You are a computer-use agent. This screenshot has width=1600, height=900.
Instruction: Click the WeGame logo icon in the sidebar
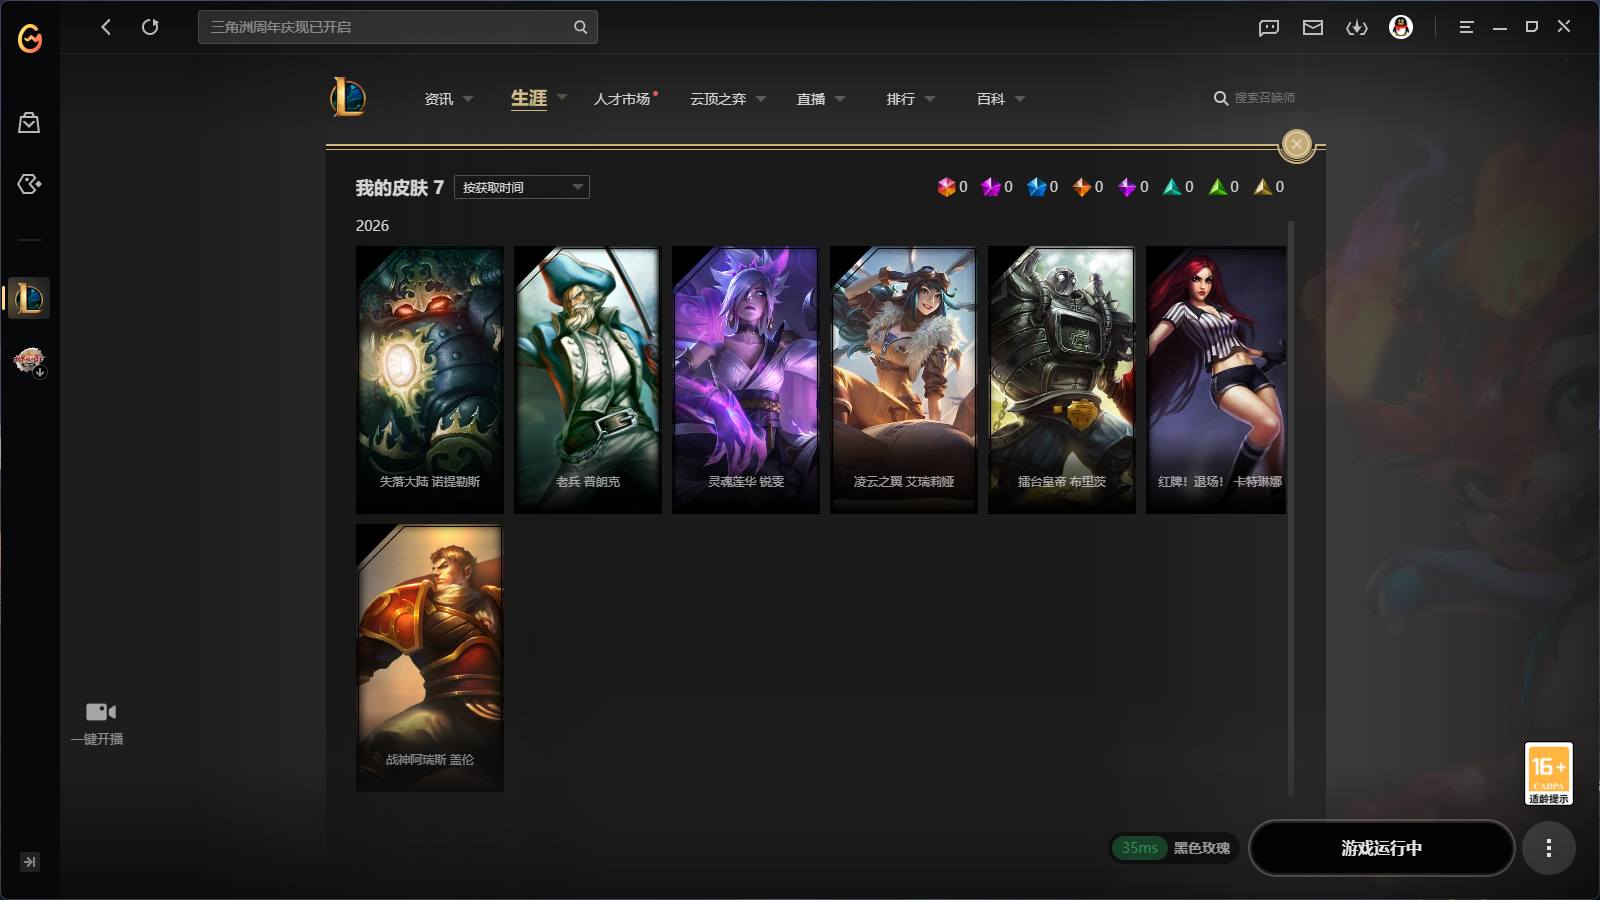click(x=30, y=38)
